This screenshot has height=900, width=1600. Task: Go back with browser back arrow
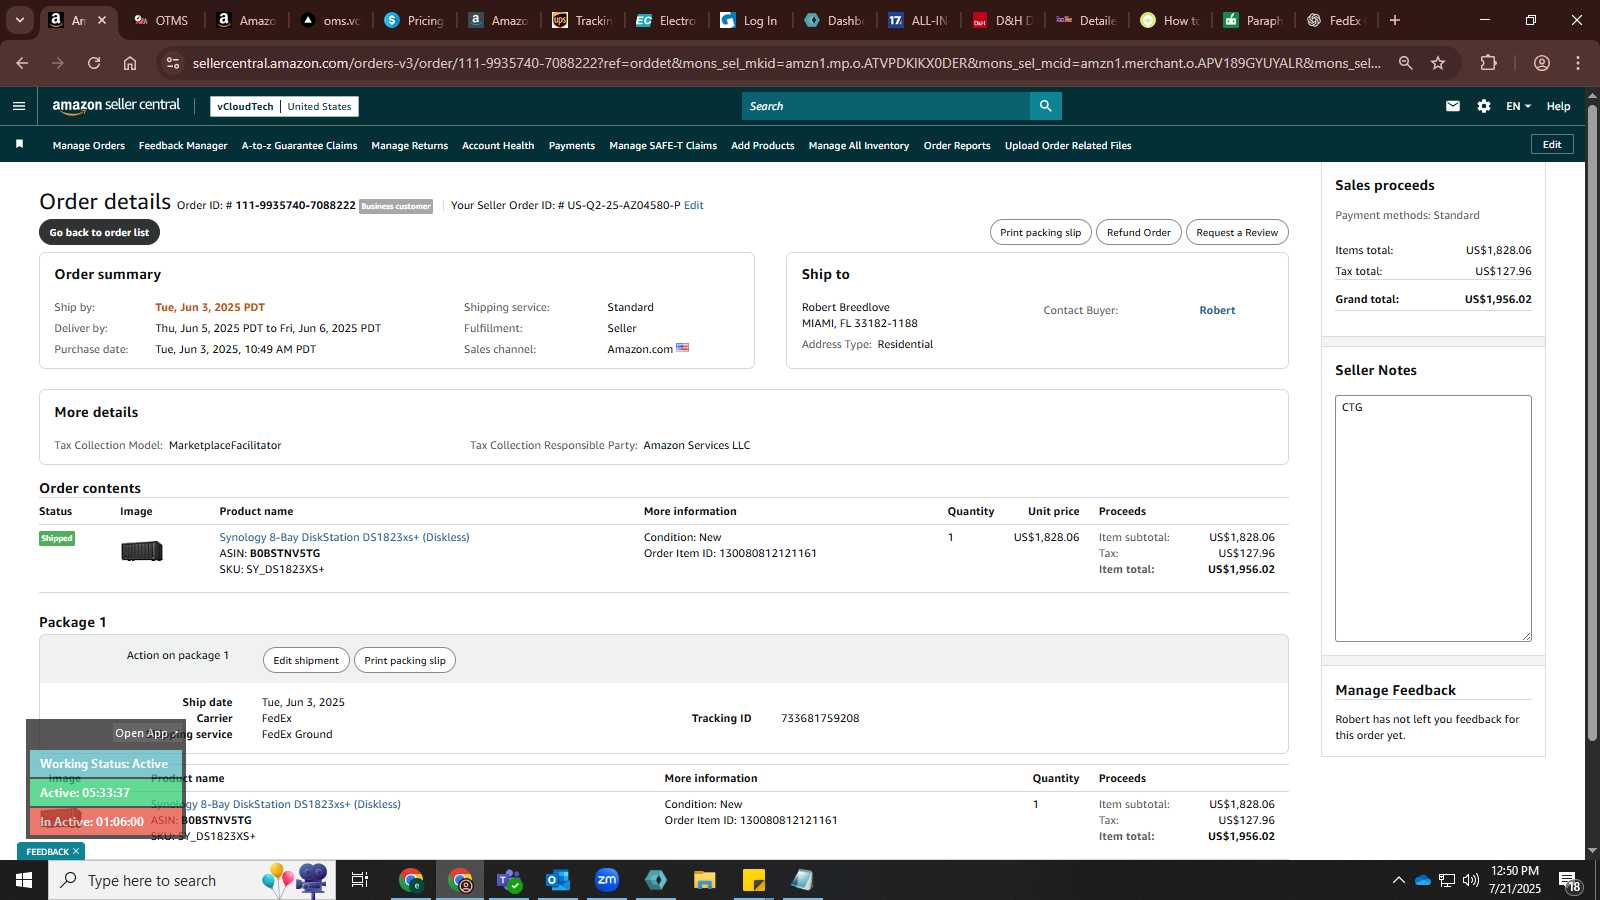click(22, 63)
